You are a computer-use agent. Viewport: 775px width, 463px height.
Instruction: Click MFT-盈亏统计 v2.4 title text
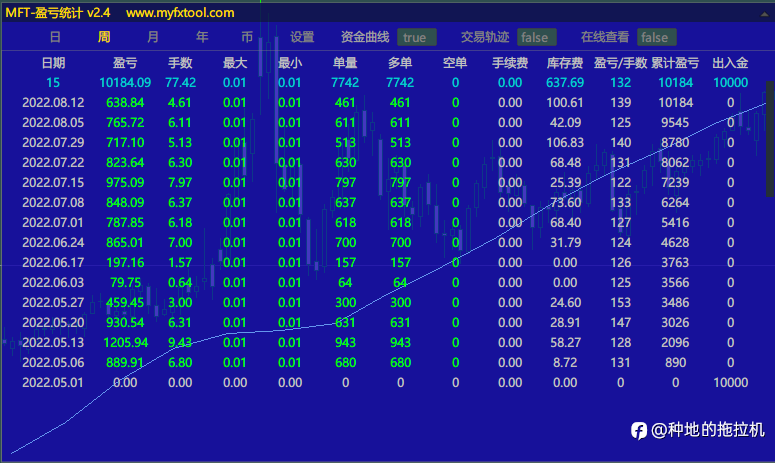(58, 13)
